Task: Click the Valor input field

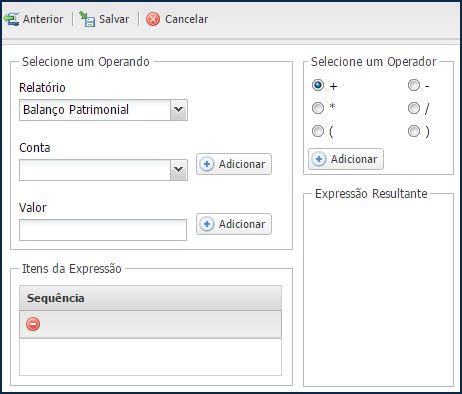Action: pyautogui.click(x=103, y=230)
